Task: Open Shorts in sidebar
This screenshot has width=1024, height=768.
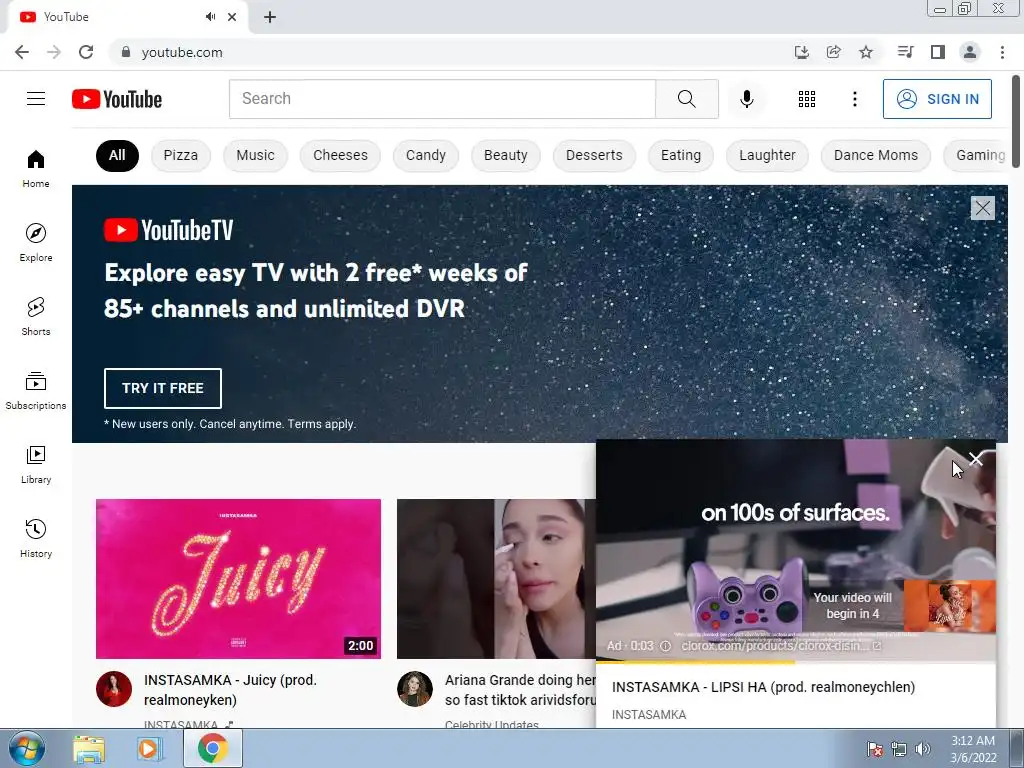Action: coord(36,316)
